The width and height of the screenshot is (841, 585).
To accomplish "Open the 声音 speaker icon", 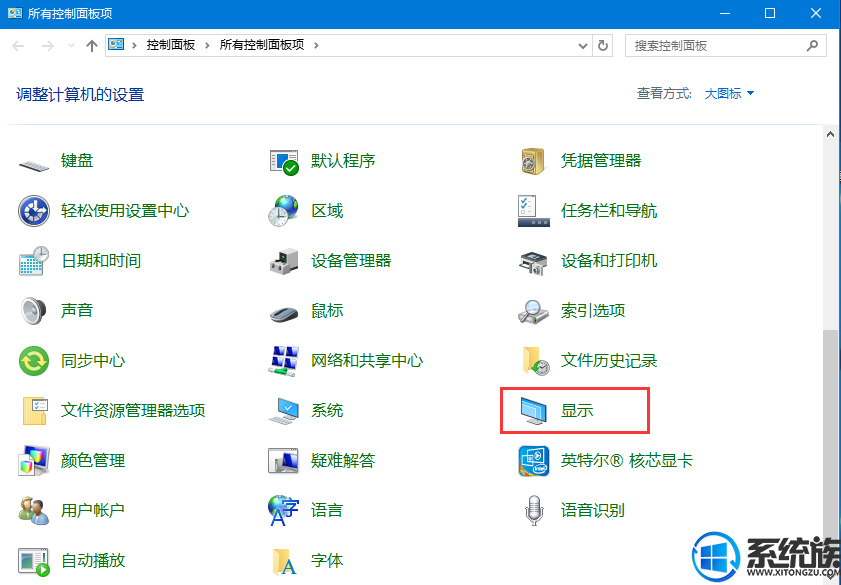I will 33,310.
